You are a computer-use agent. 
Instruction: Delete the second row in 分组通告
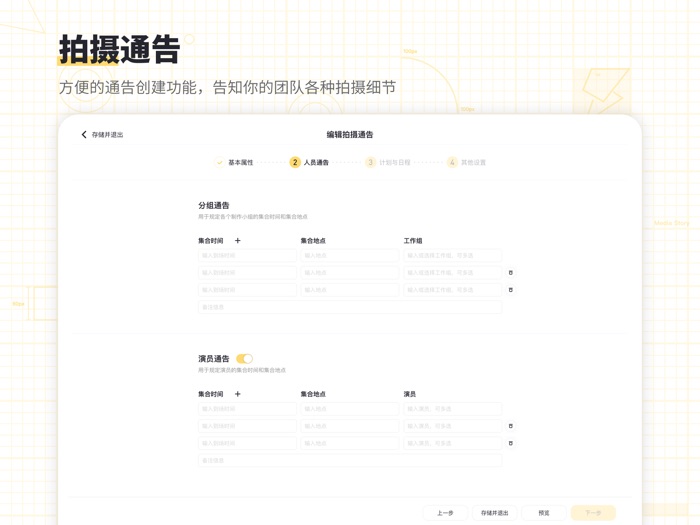pos(511,273)
